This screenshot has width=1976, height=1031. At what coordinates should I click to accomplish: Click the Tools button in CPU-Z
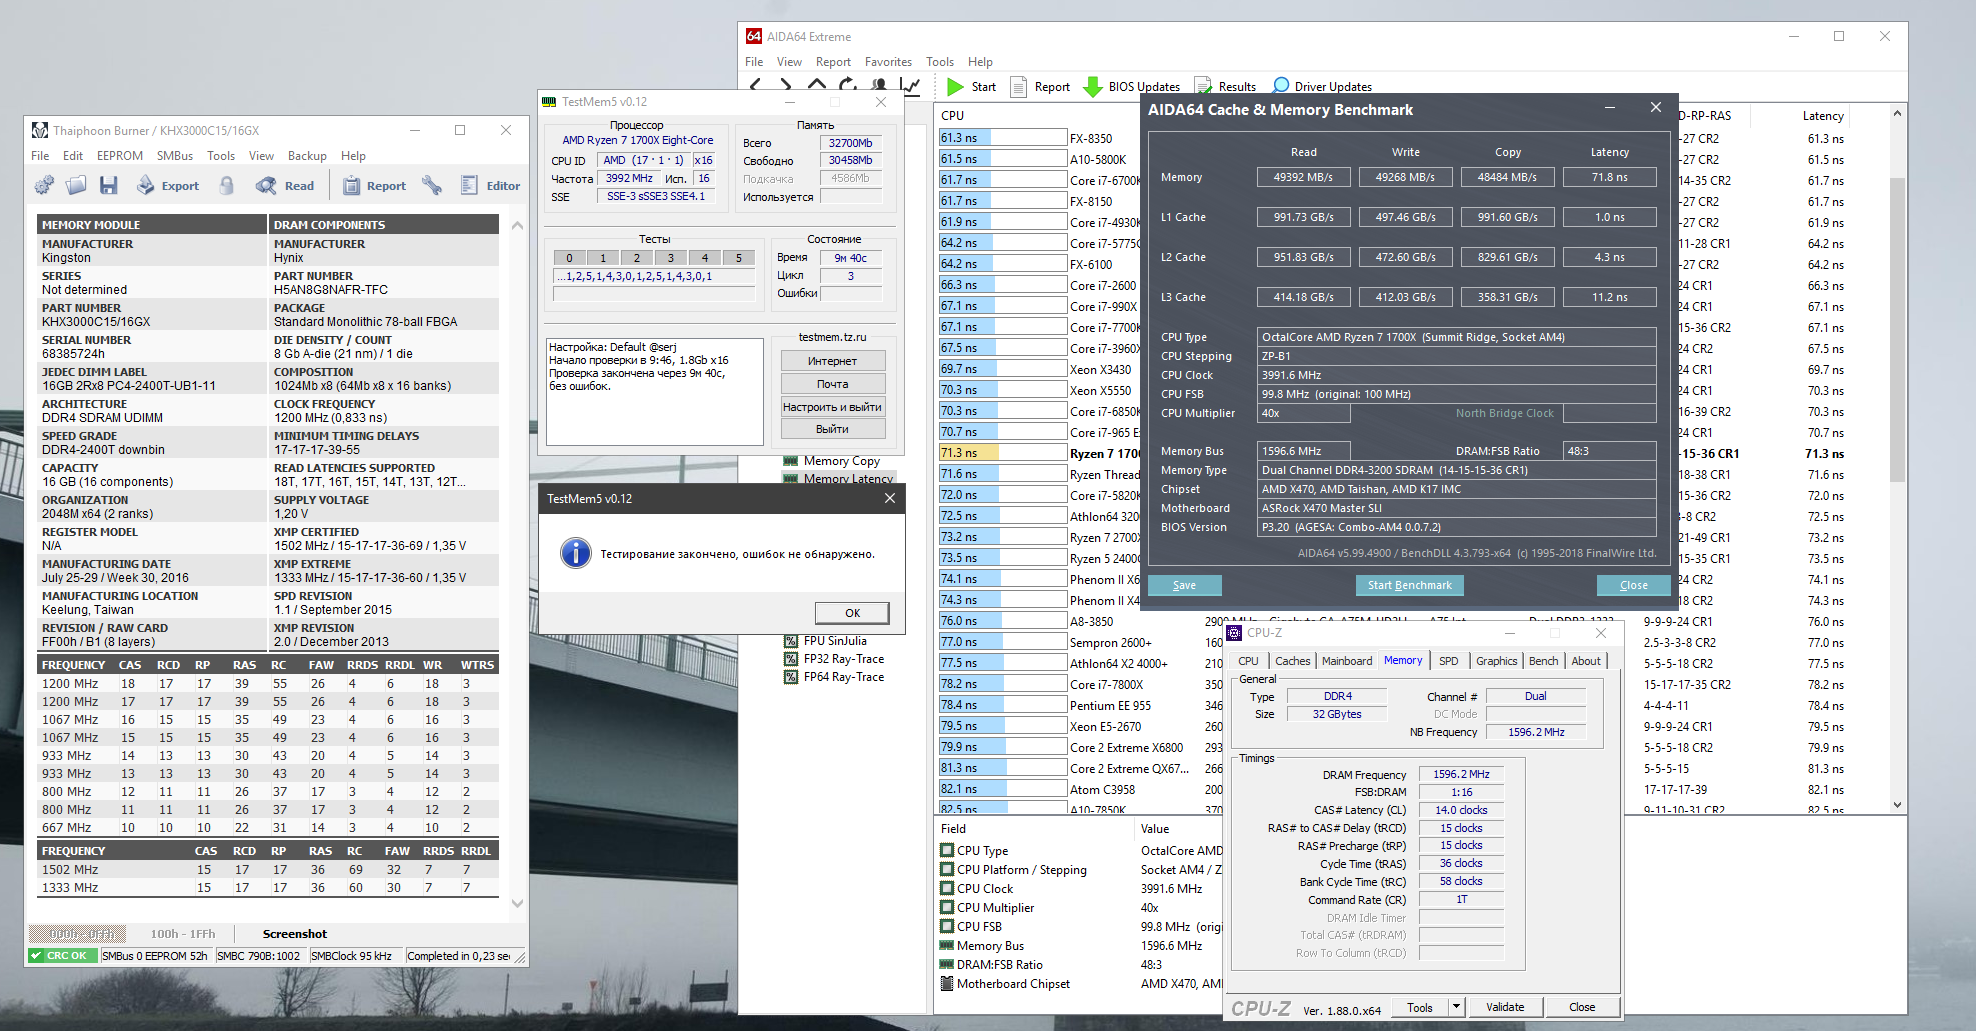1420,1007
